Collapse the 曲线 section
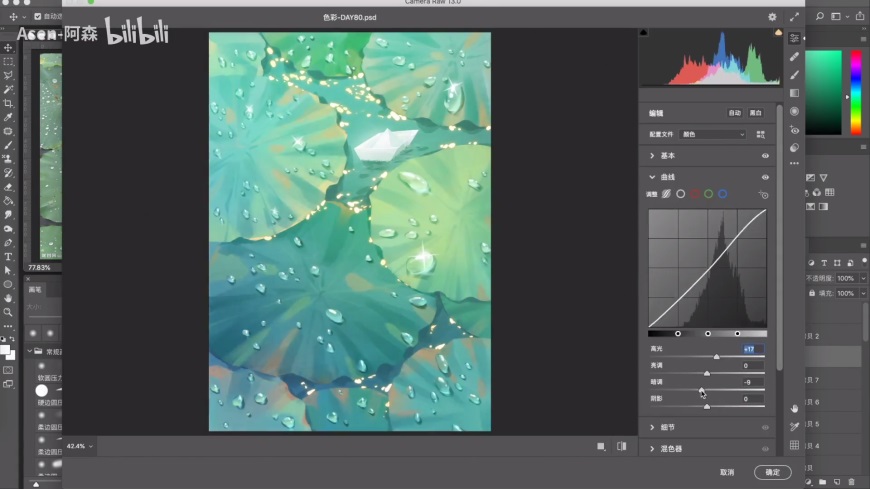 pos(652,177)
